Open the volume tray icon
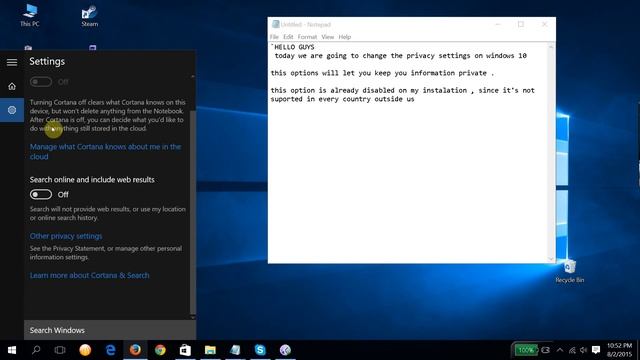 [584, 350]
